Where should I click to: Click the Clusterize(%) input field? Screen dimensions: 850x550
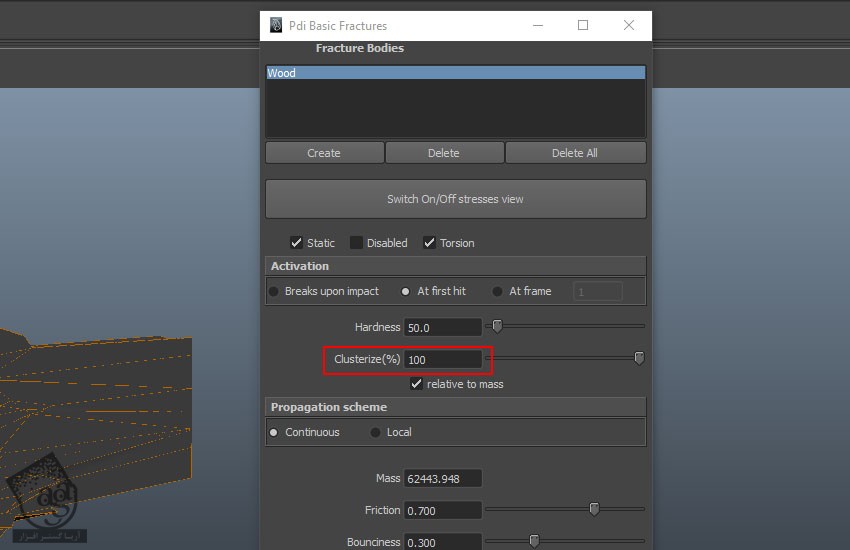(x=443, y=359)
